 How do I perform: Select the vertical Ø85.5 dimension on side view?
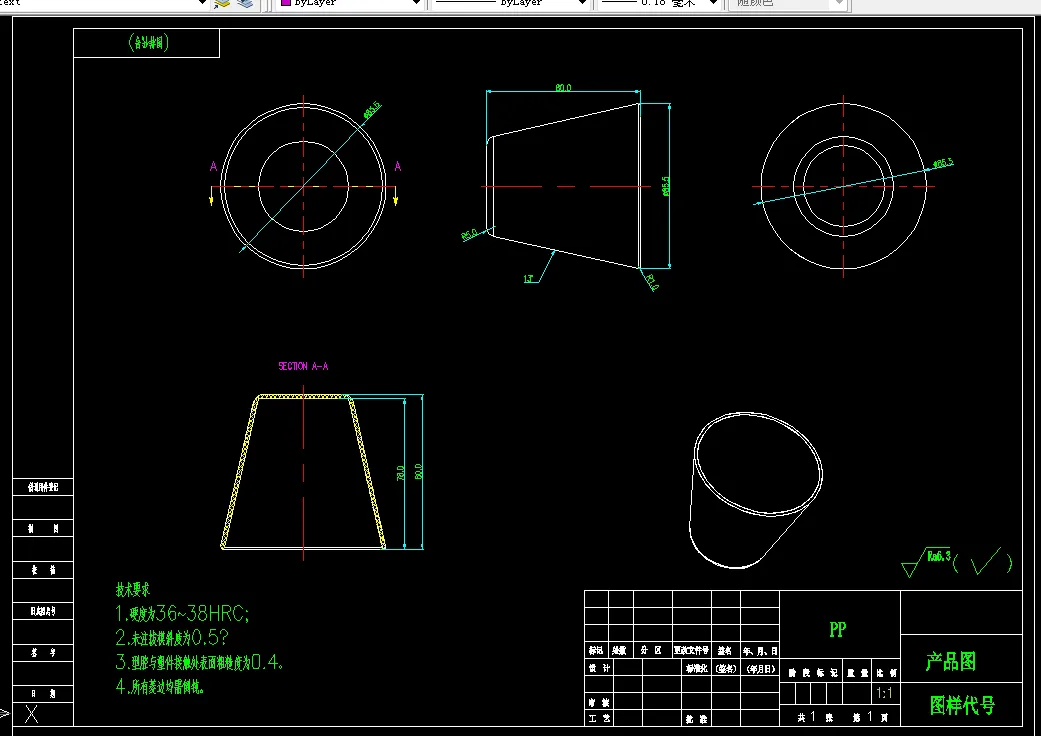coord(666,186)
